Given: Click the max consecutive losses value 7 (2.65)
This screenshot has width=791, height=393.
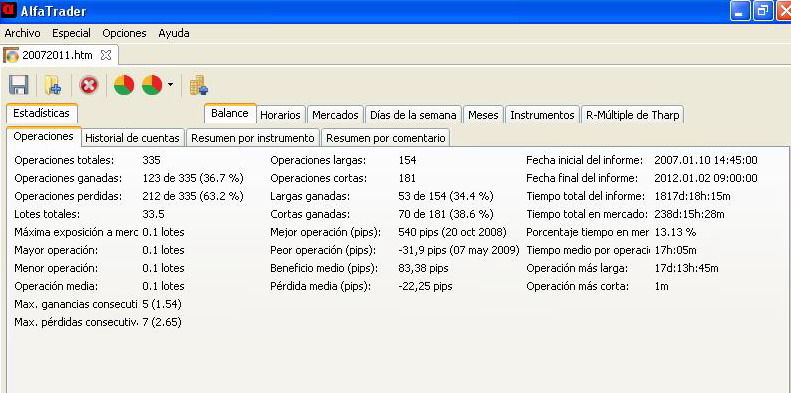Looking at the screenshot, I should (x=162, y=322).
